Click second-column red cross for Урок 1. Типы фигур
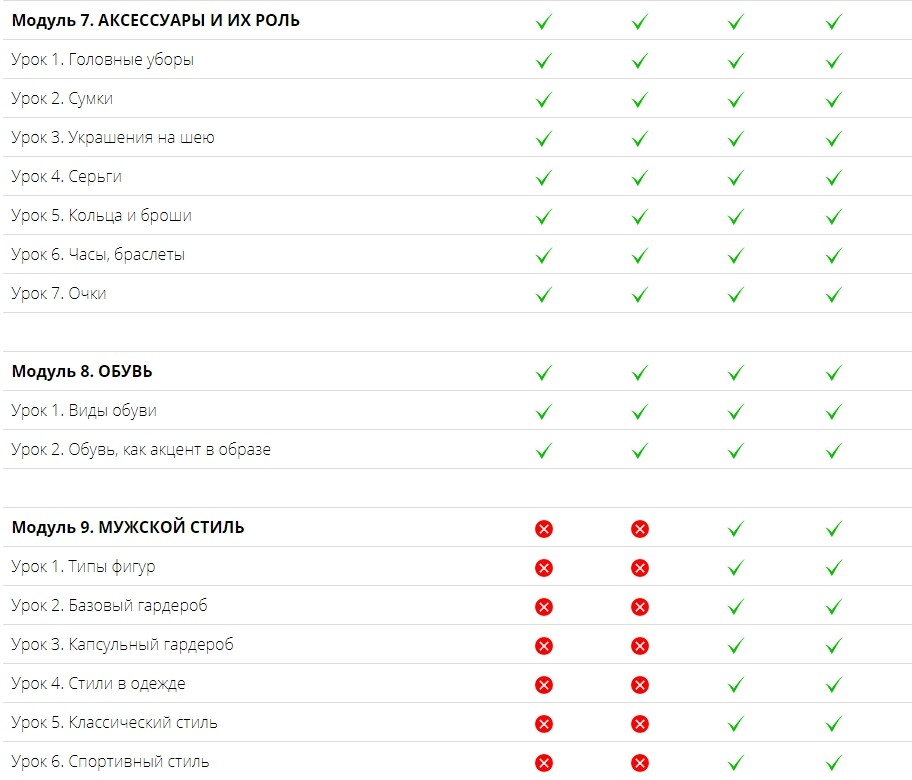Image resolution: width=912 pixels, height=780 pixels. [x=640, y=568]
